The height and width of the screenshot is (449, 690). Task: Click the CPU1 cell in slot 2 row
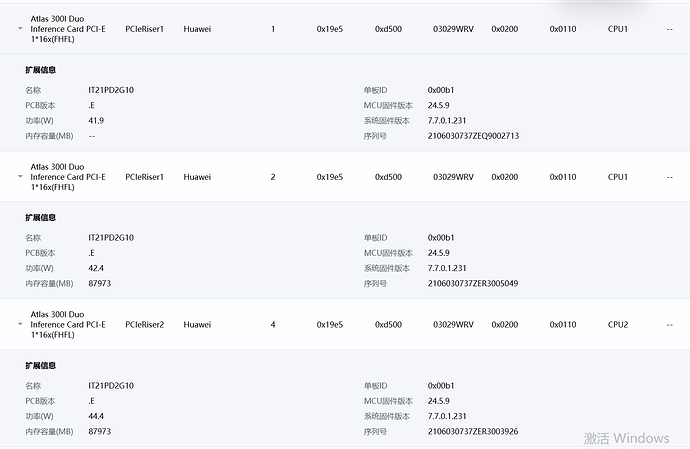point(618,177)
